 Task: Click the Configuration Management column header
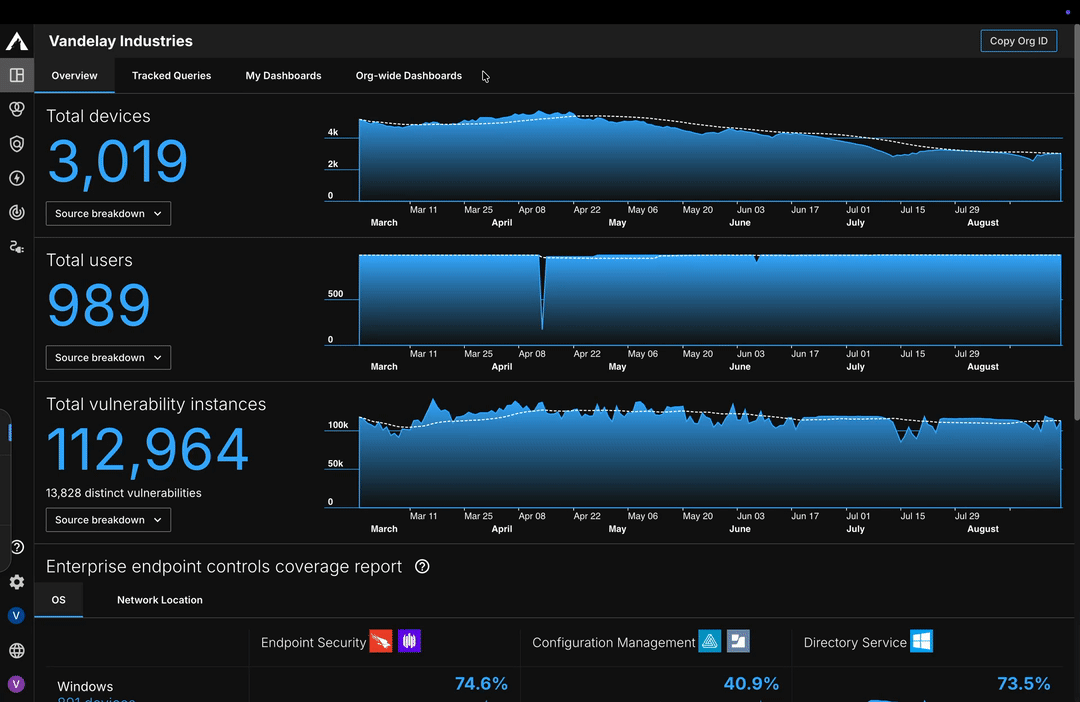pos(613,642)
